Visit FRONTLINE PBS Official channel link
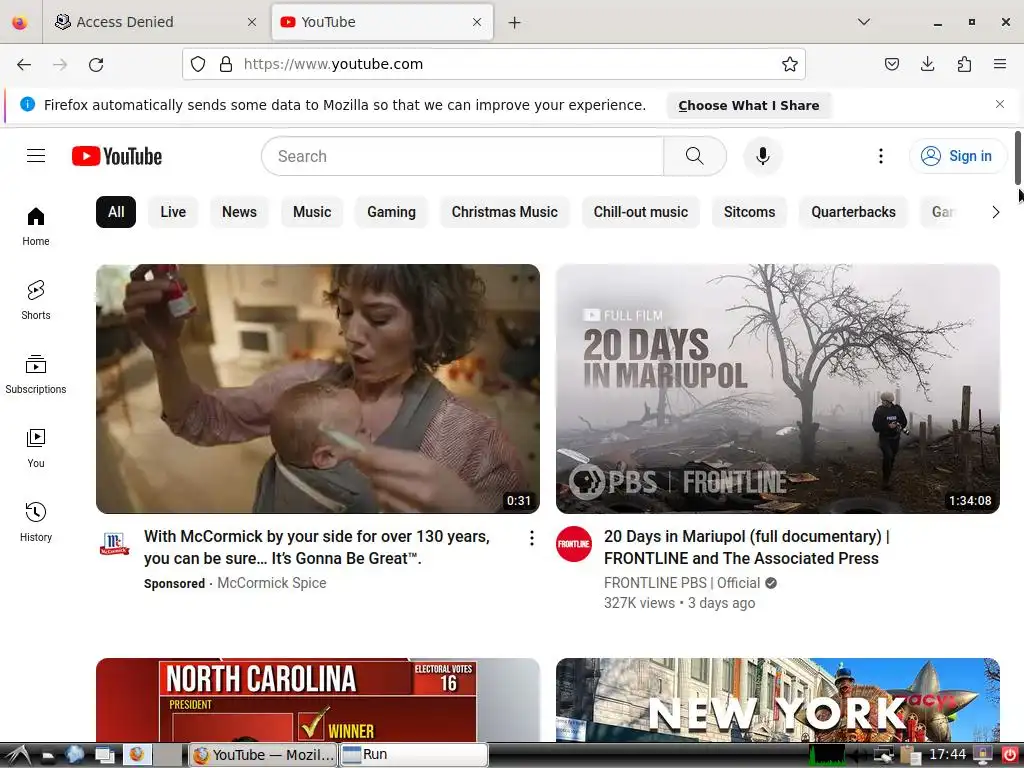Image resolution: width=1024 pixels, height=768 pixels. 682,583
